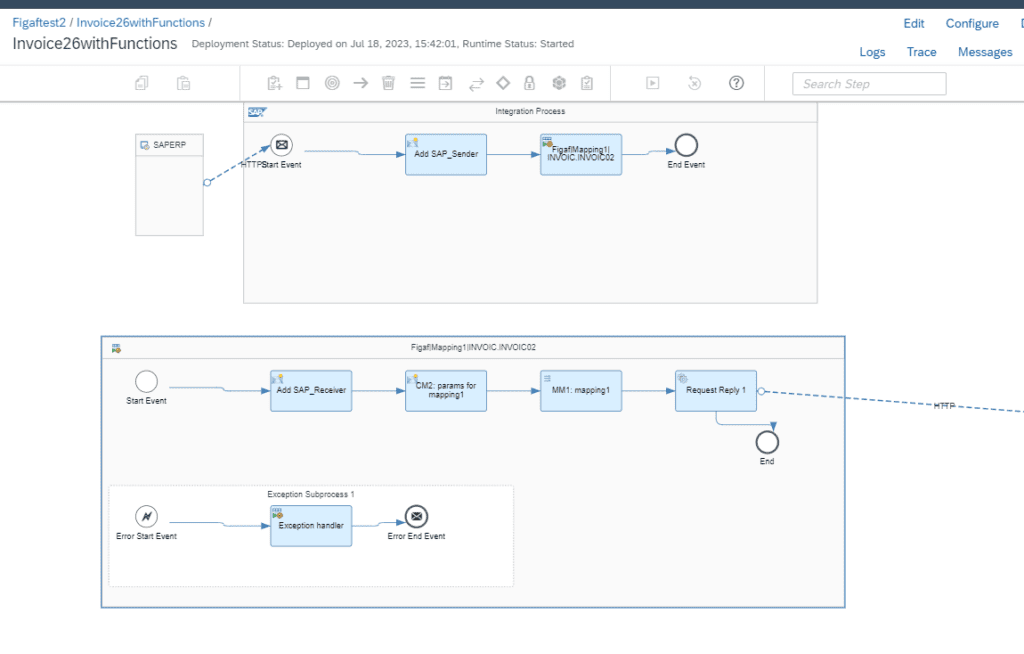Screen dimensions: 1024x654
Task: Select the Figaf|Mapping1|INVOIC.INVOIC02 process call step
Action: tap(581, 154)
